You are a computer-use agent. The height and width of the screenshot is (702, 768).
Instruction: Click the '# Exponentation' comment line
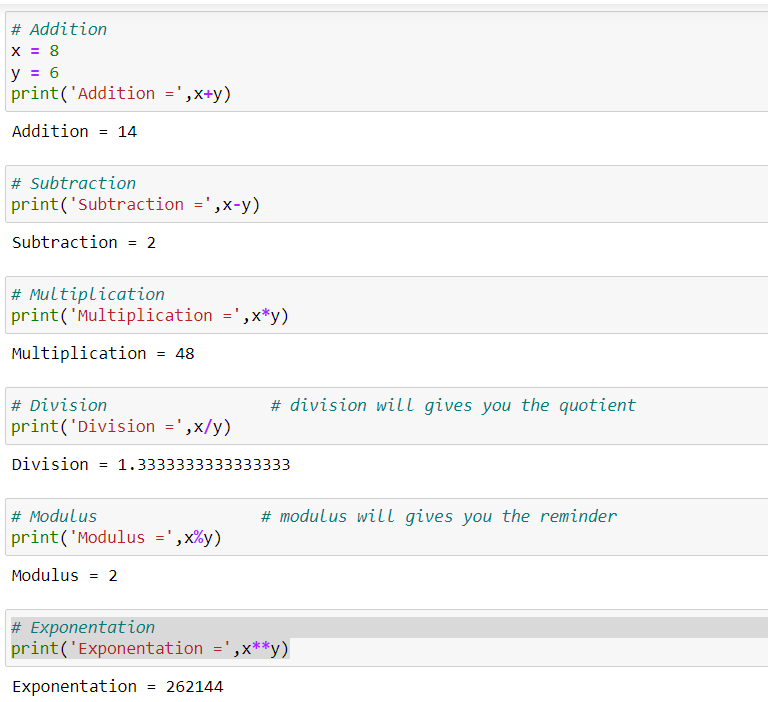click(83, 628)
